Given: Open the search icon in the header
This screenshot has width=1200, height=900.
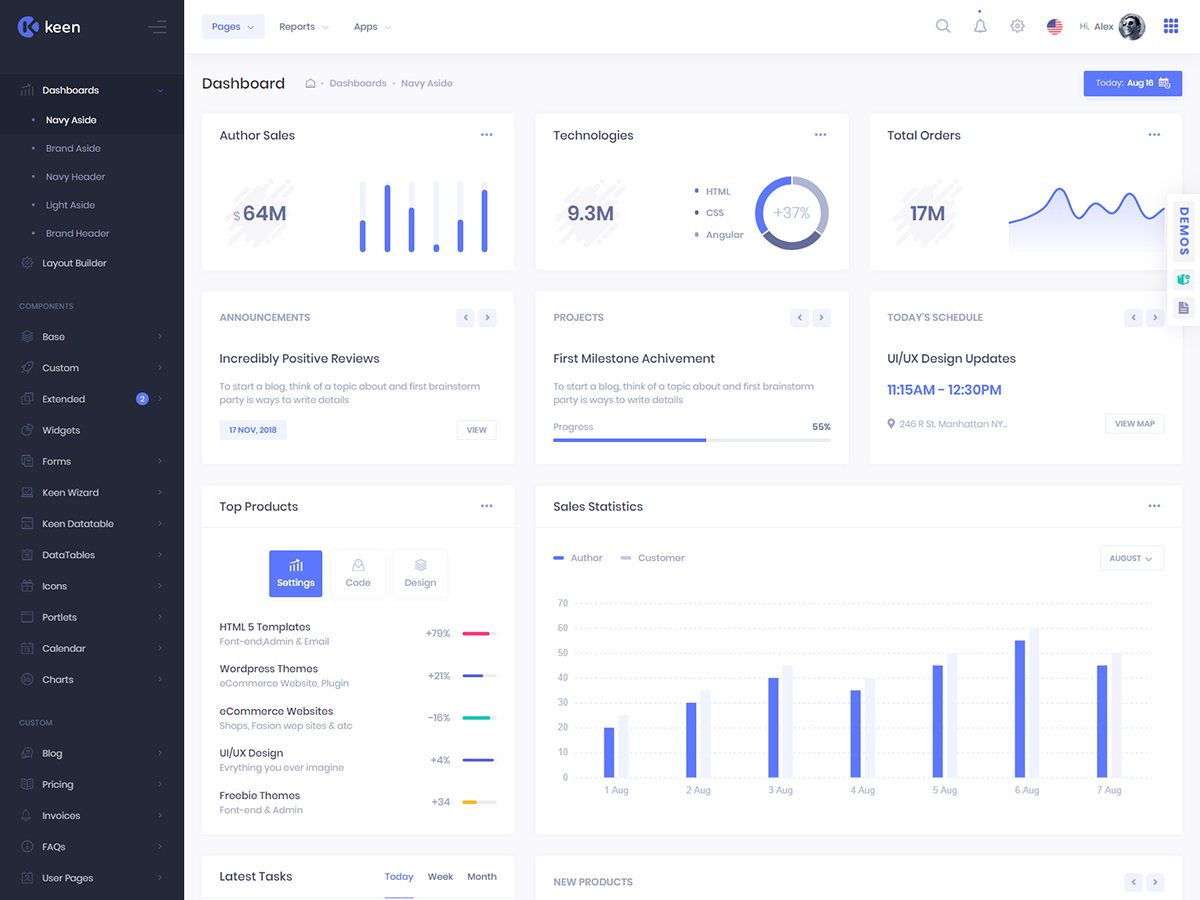Looking at the screenshot, I should (x=942, y=26).
